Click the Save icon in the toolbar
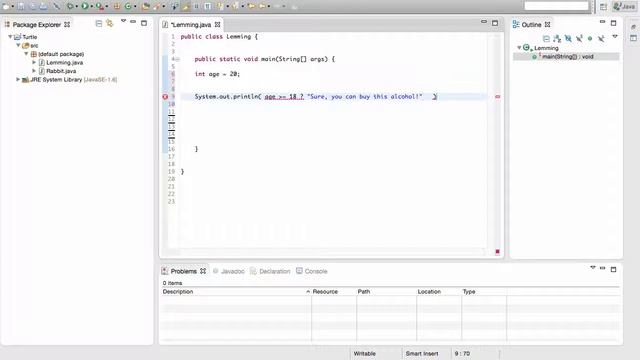 pos(21,6)
